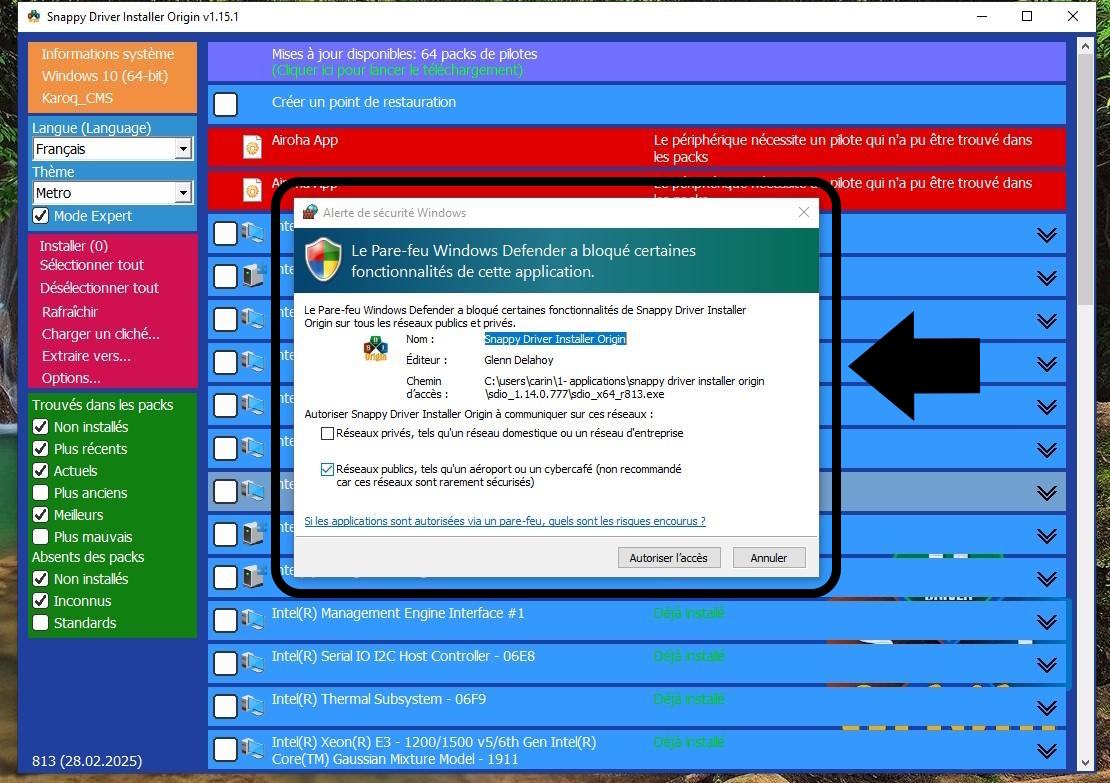
Task: Click version text 813 (28.02.2025)
Action: pos(87,761)
